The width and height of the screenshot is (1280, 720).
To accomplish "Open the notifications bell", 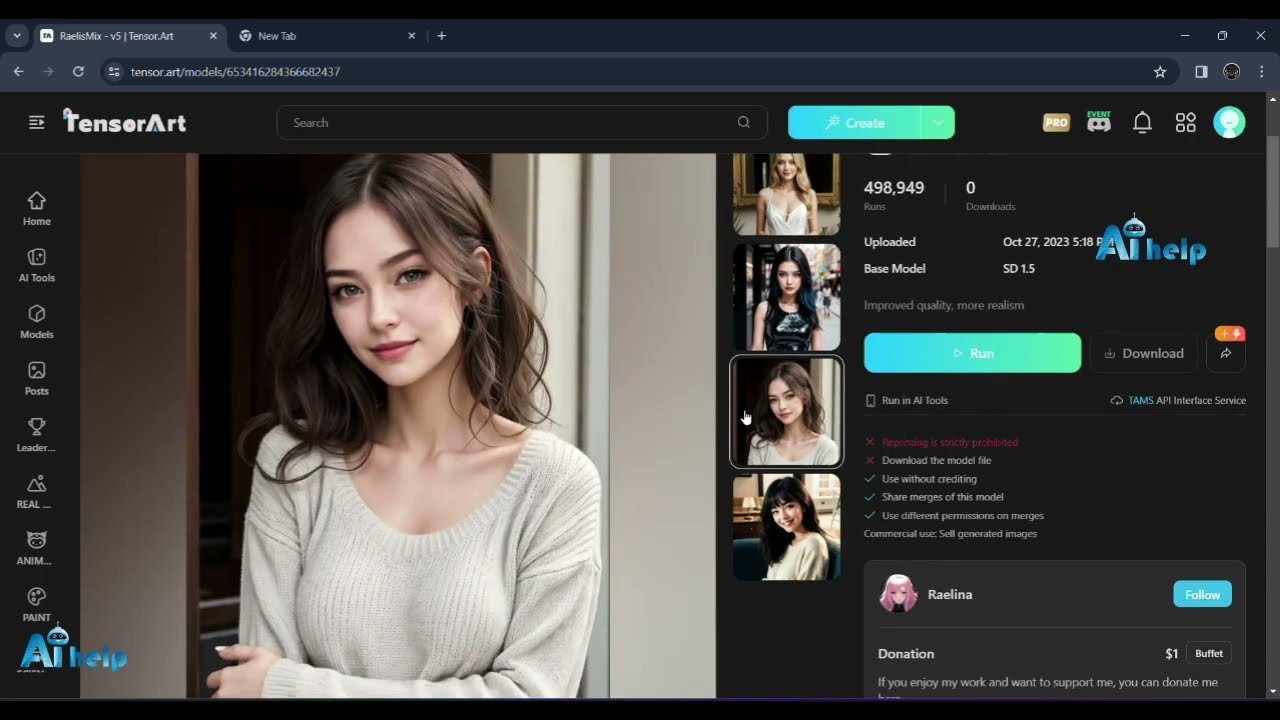I will coord(1142,122).
